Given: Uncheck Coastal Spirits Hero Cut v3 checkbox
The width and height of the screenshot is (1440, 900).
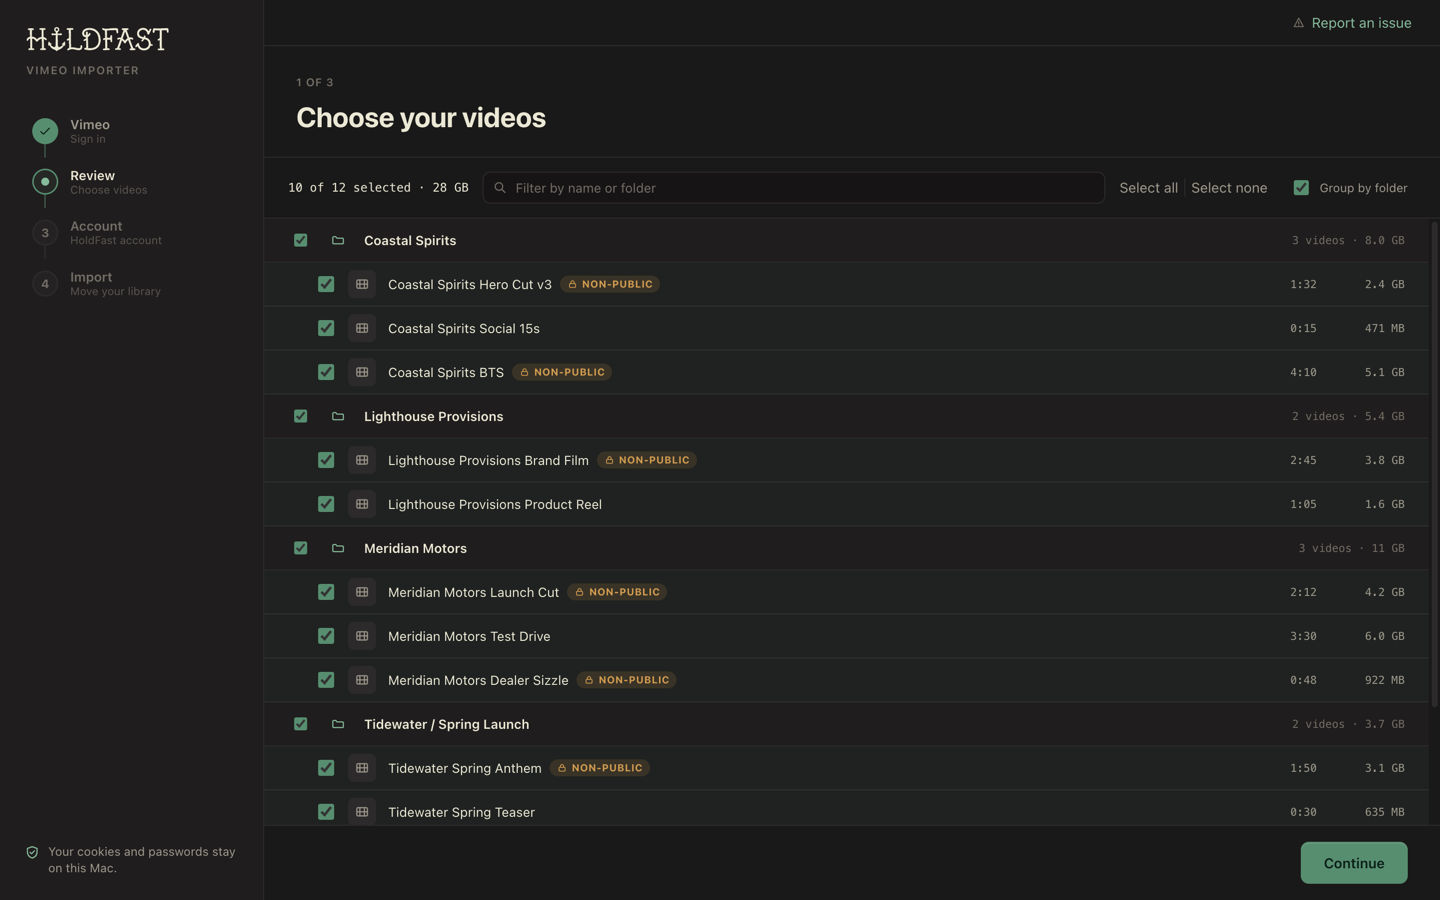Looking at the screenshot, I should coord(326,285).
